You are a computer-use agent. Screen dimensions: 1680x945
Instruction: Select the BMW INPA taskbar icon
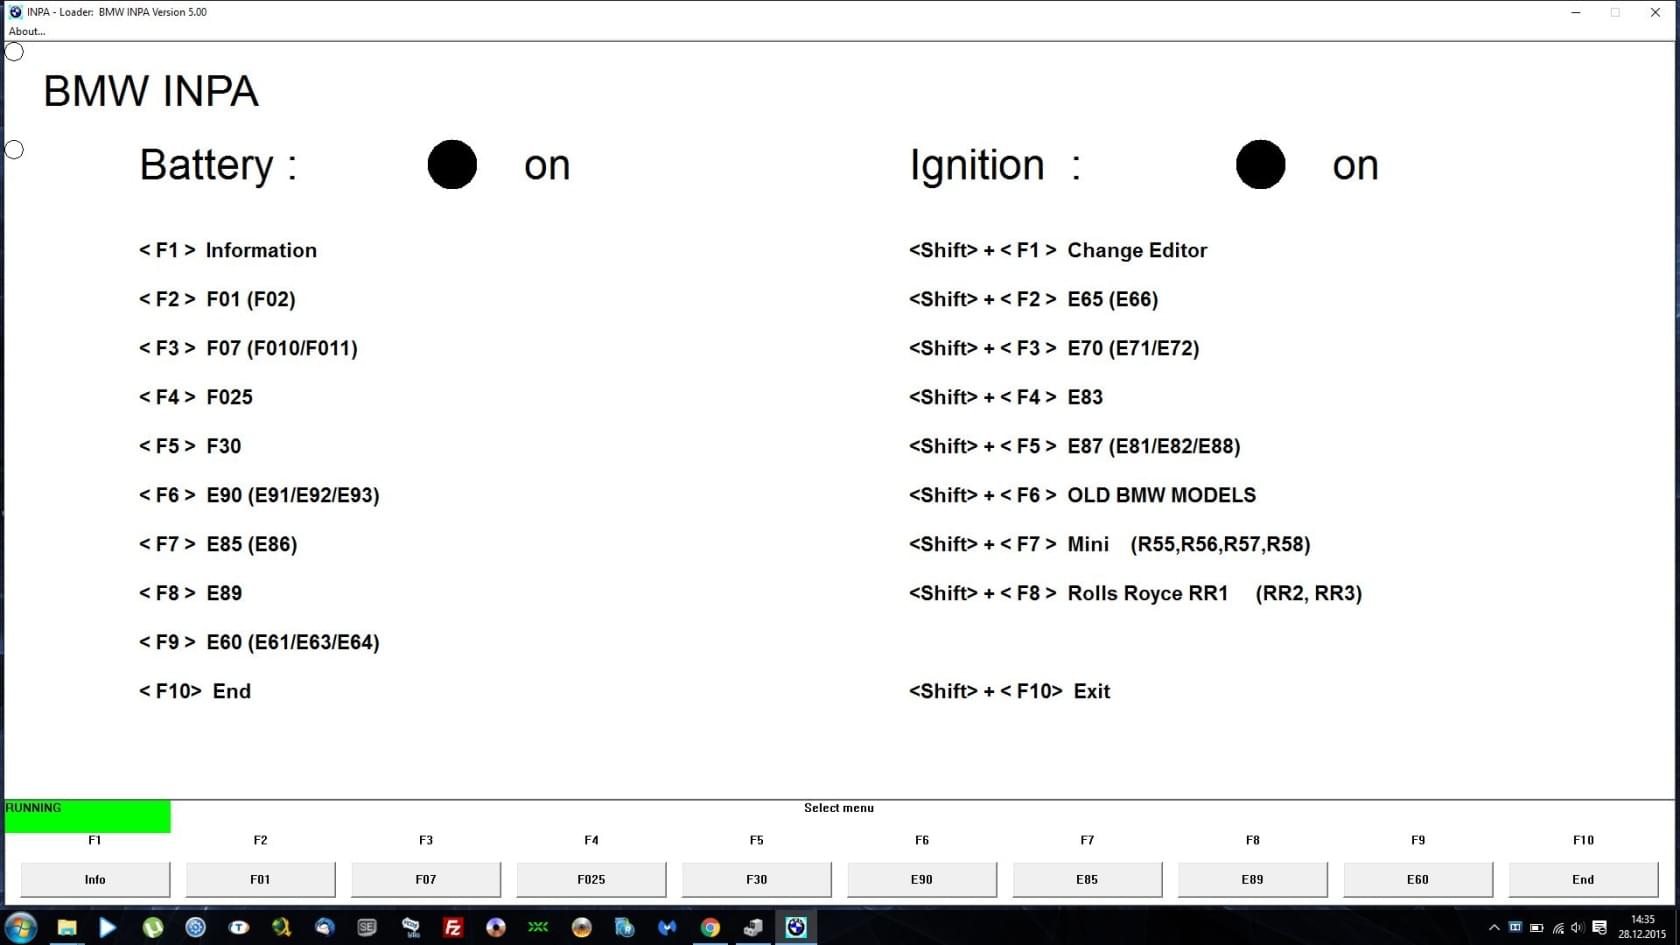coord(796,927)
